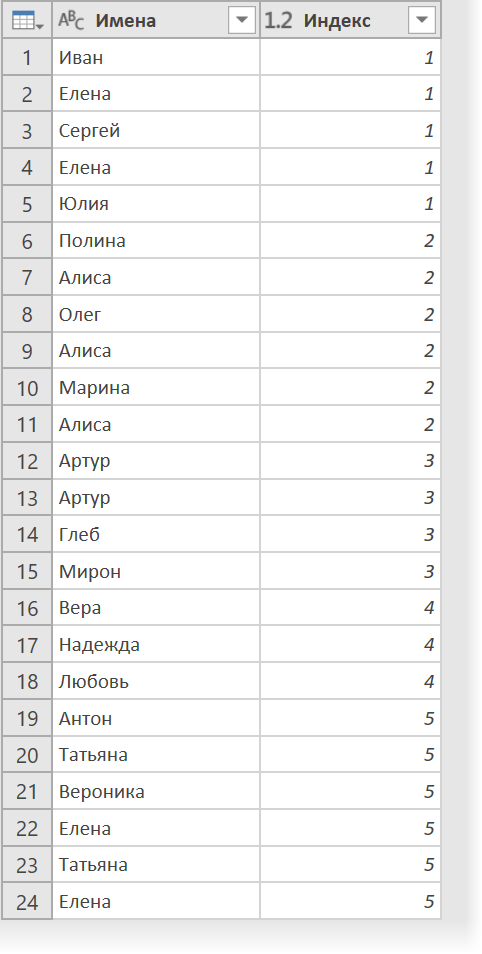Screen dimensions: 482x954
Task: Click the 1.2 decimal type icon for Индекс
Action: pos(279,21)
